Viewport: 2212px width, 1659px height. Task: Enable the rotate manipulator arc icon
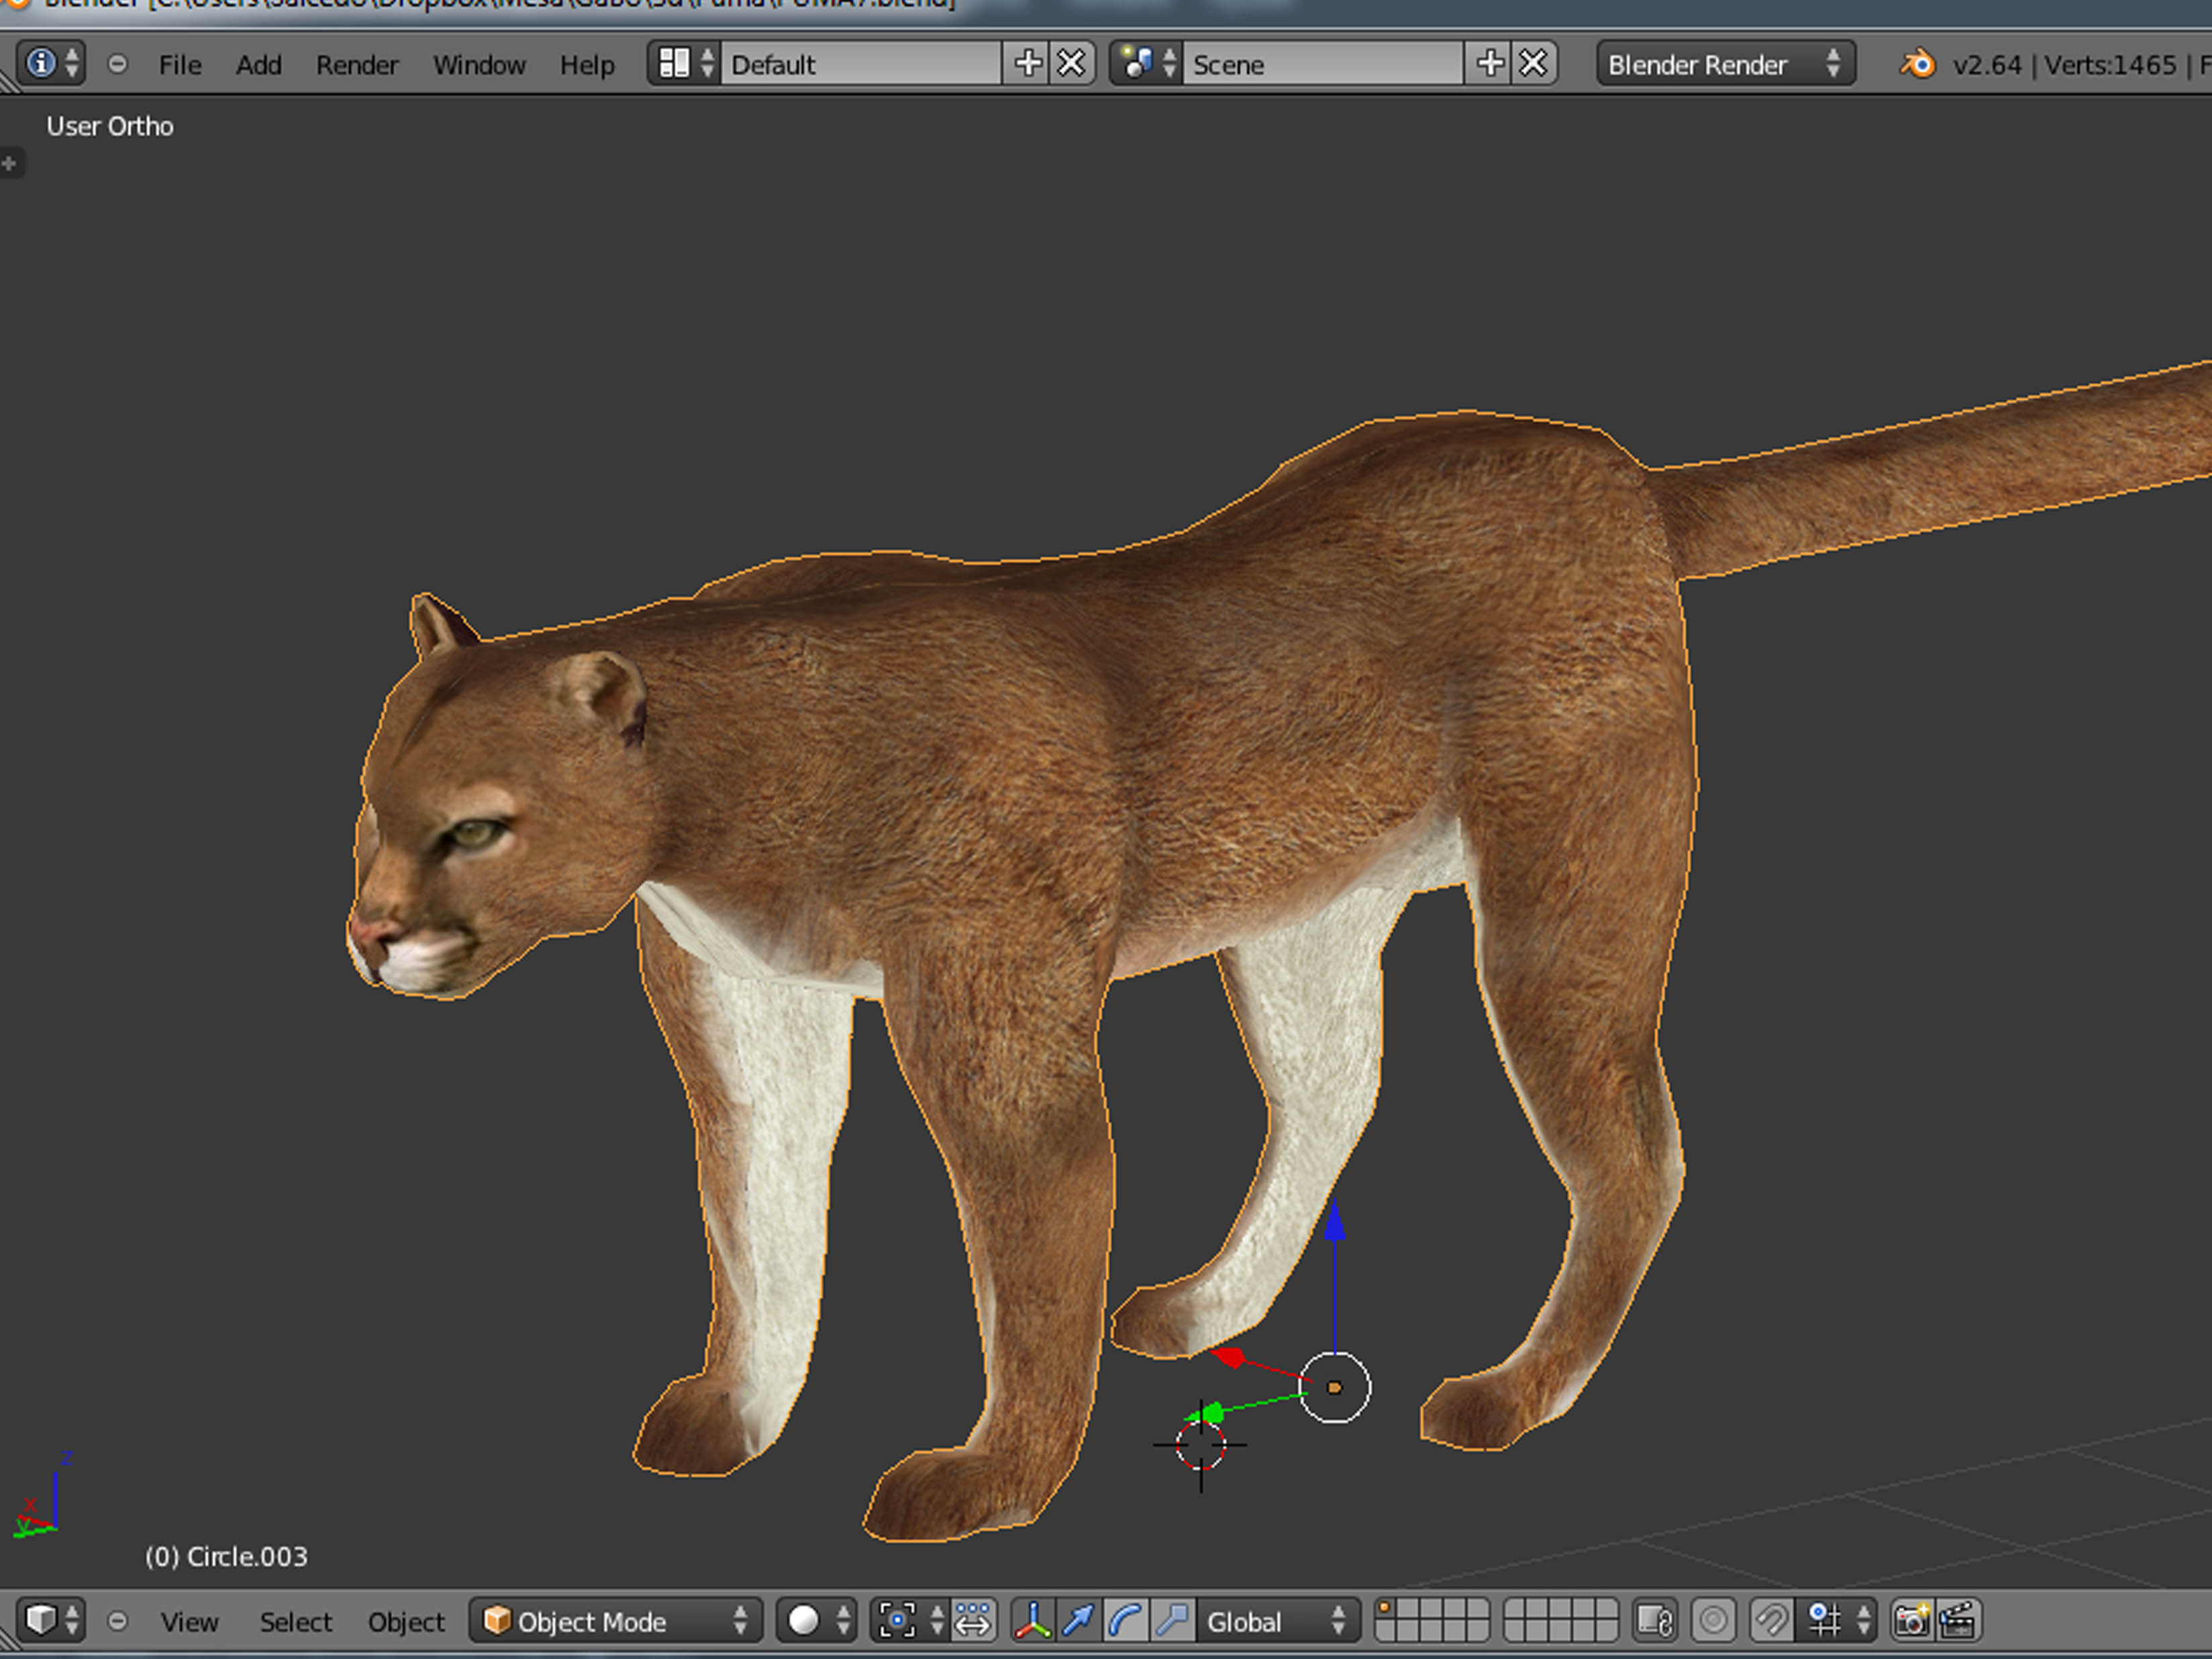1126,1620
